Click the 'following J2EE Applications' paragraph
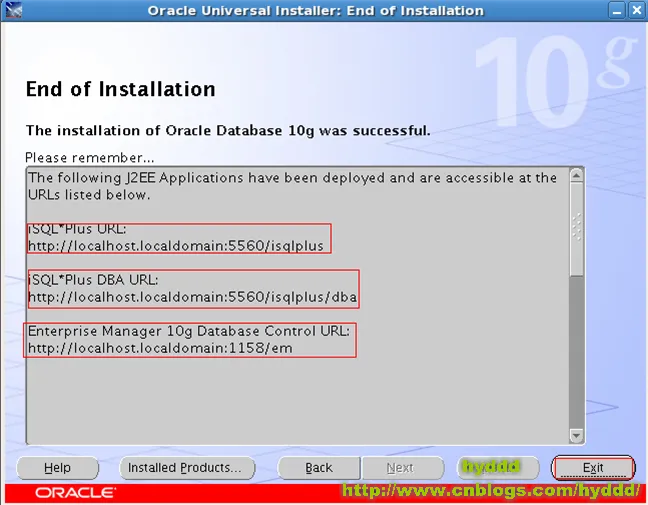Image resolution: width=648 pixels, height=505 pixels. pyautogui.click(x=292, y=186)
